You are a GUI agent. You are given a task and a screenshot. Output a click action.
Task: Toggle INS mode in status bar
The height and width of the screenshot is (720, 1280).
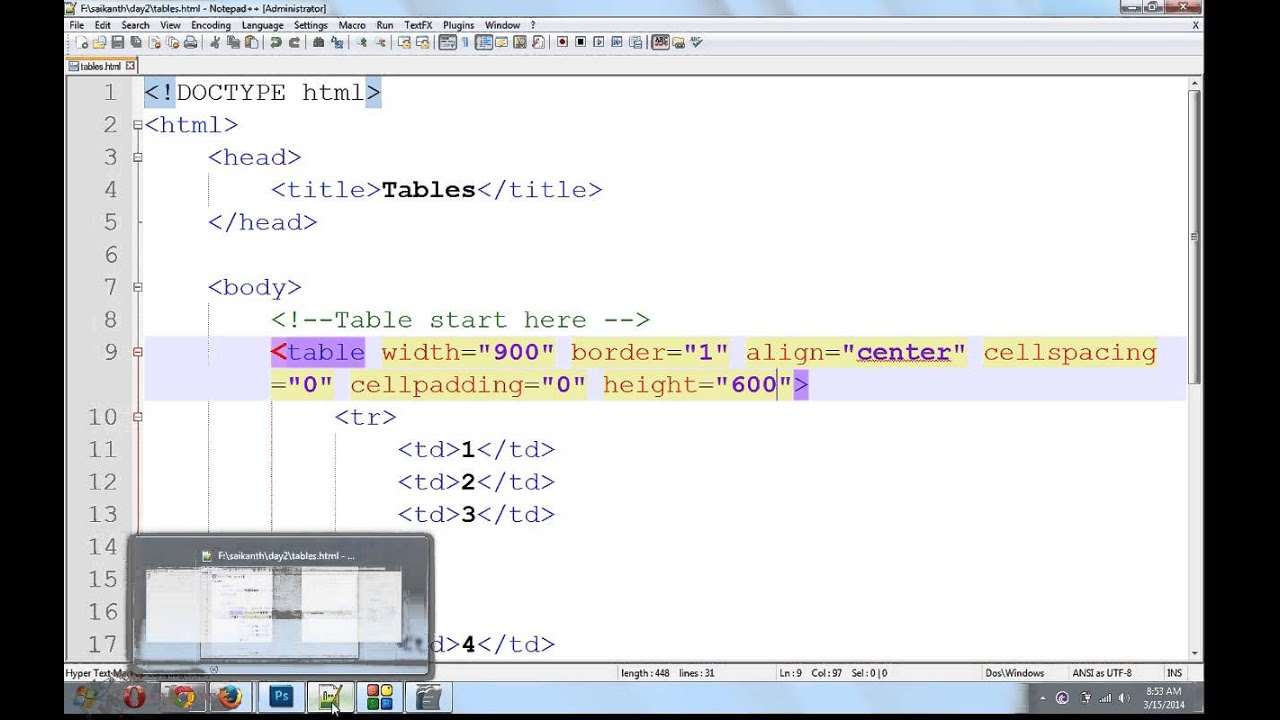tap(1173, 673)
